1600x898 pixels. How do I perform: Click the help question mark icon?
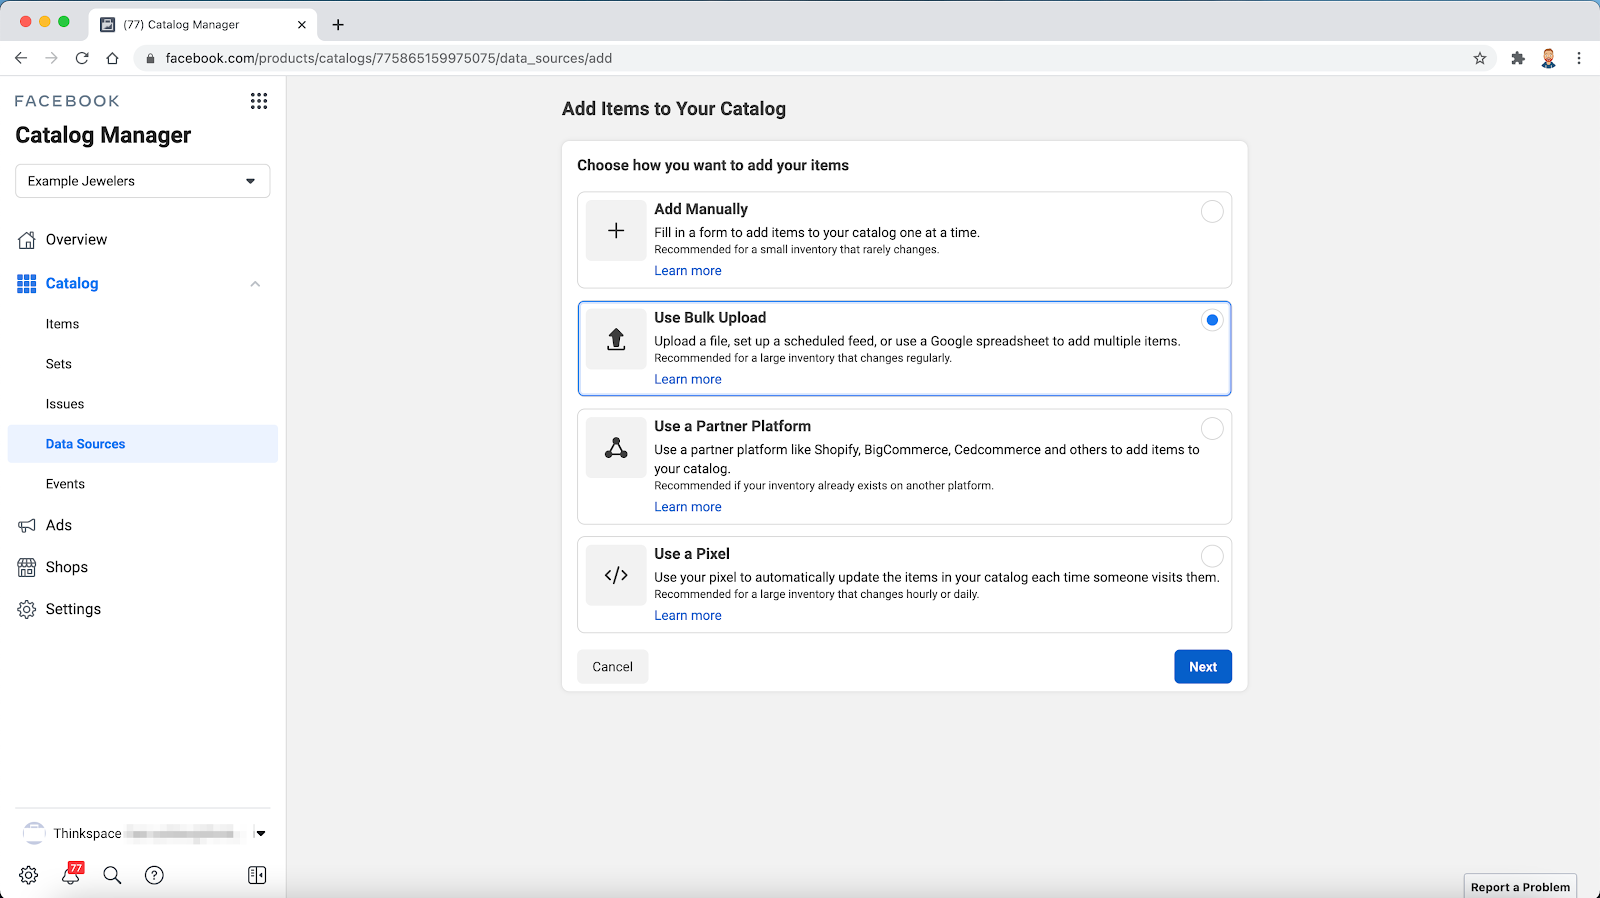click(x=154, y=875)
